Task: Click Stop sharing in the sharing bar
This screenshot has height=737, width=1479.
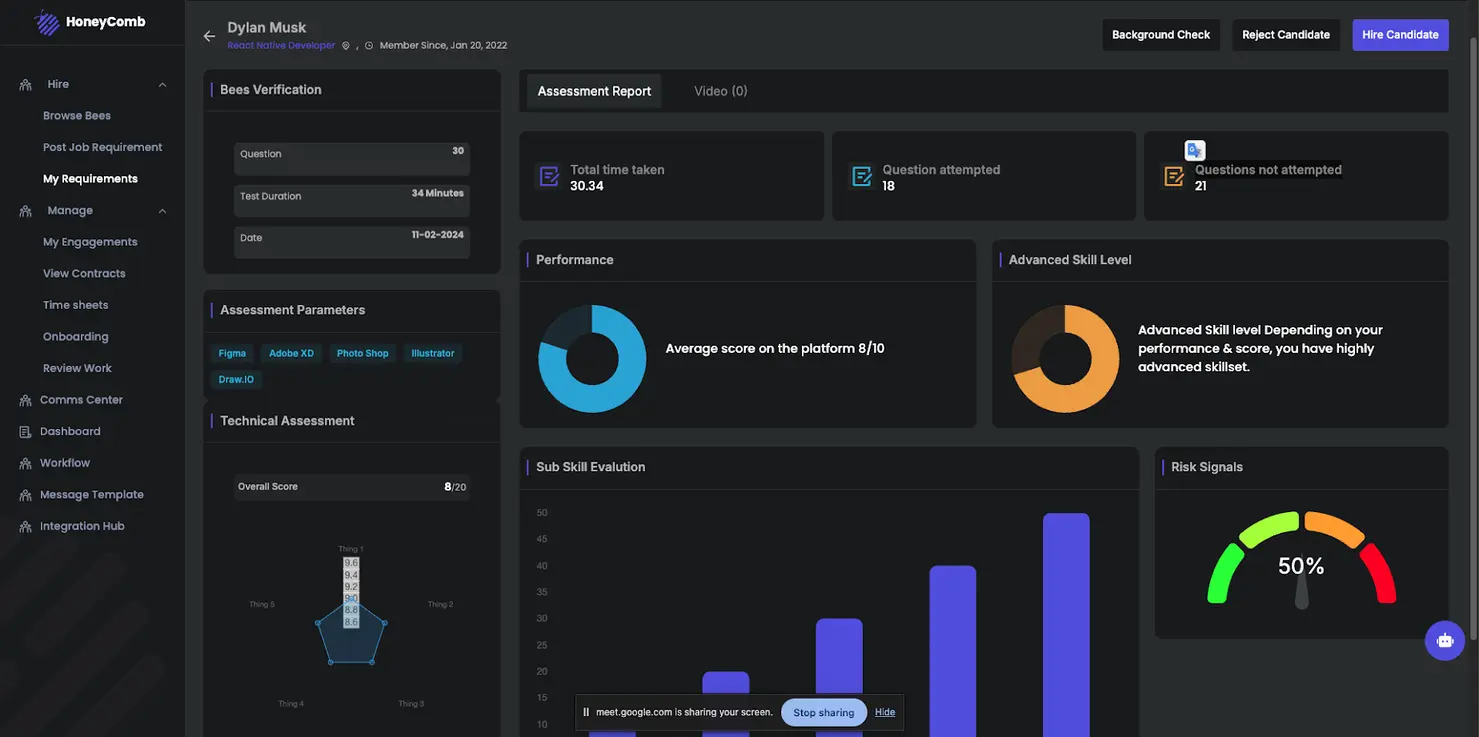Action: 824,713
